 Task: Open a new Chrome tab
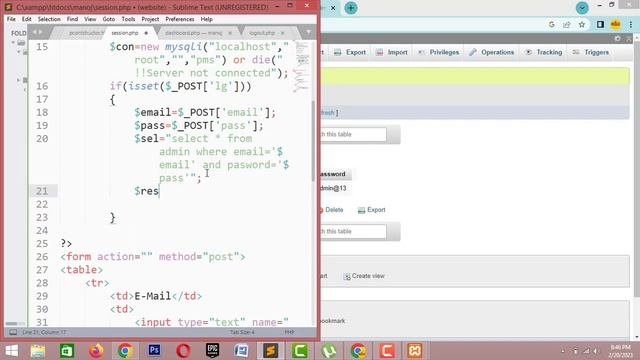351,8
